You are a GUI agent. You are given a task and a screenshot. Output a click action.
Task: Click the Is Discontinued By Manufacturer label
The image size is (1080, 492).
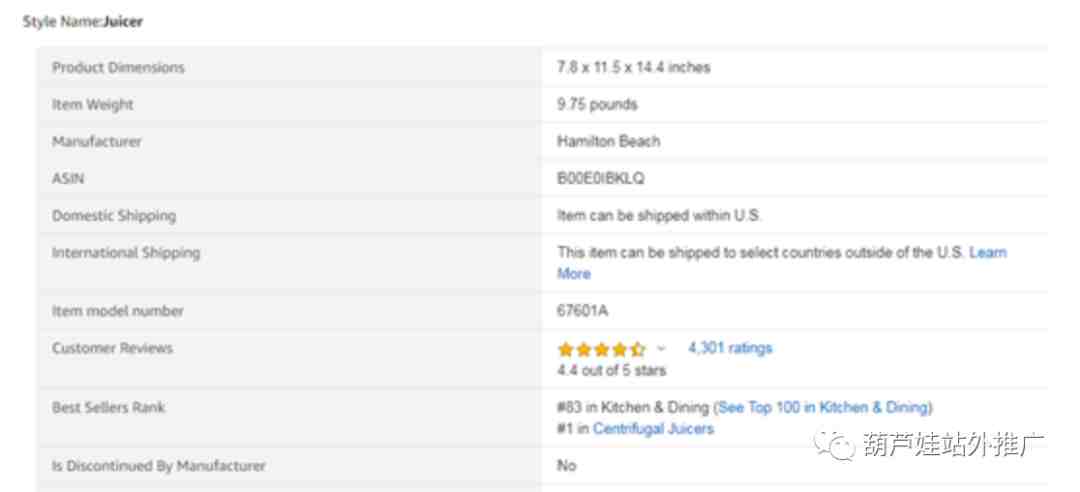point(159,466)
